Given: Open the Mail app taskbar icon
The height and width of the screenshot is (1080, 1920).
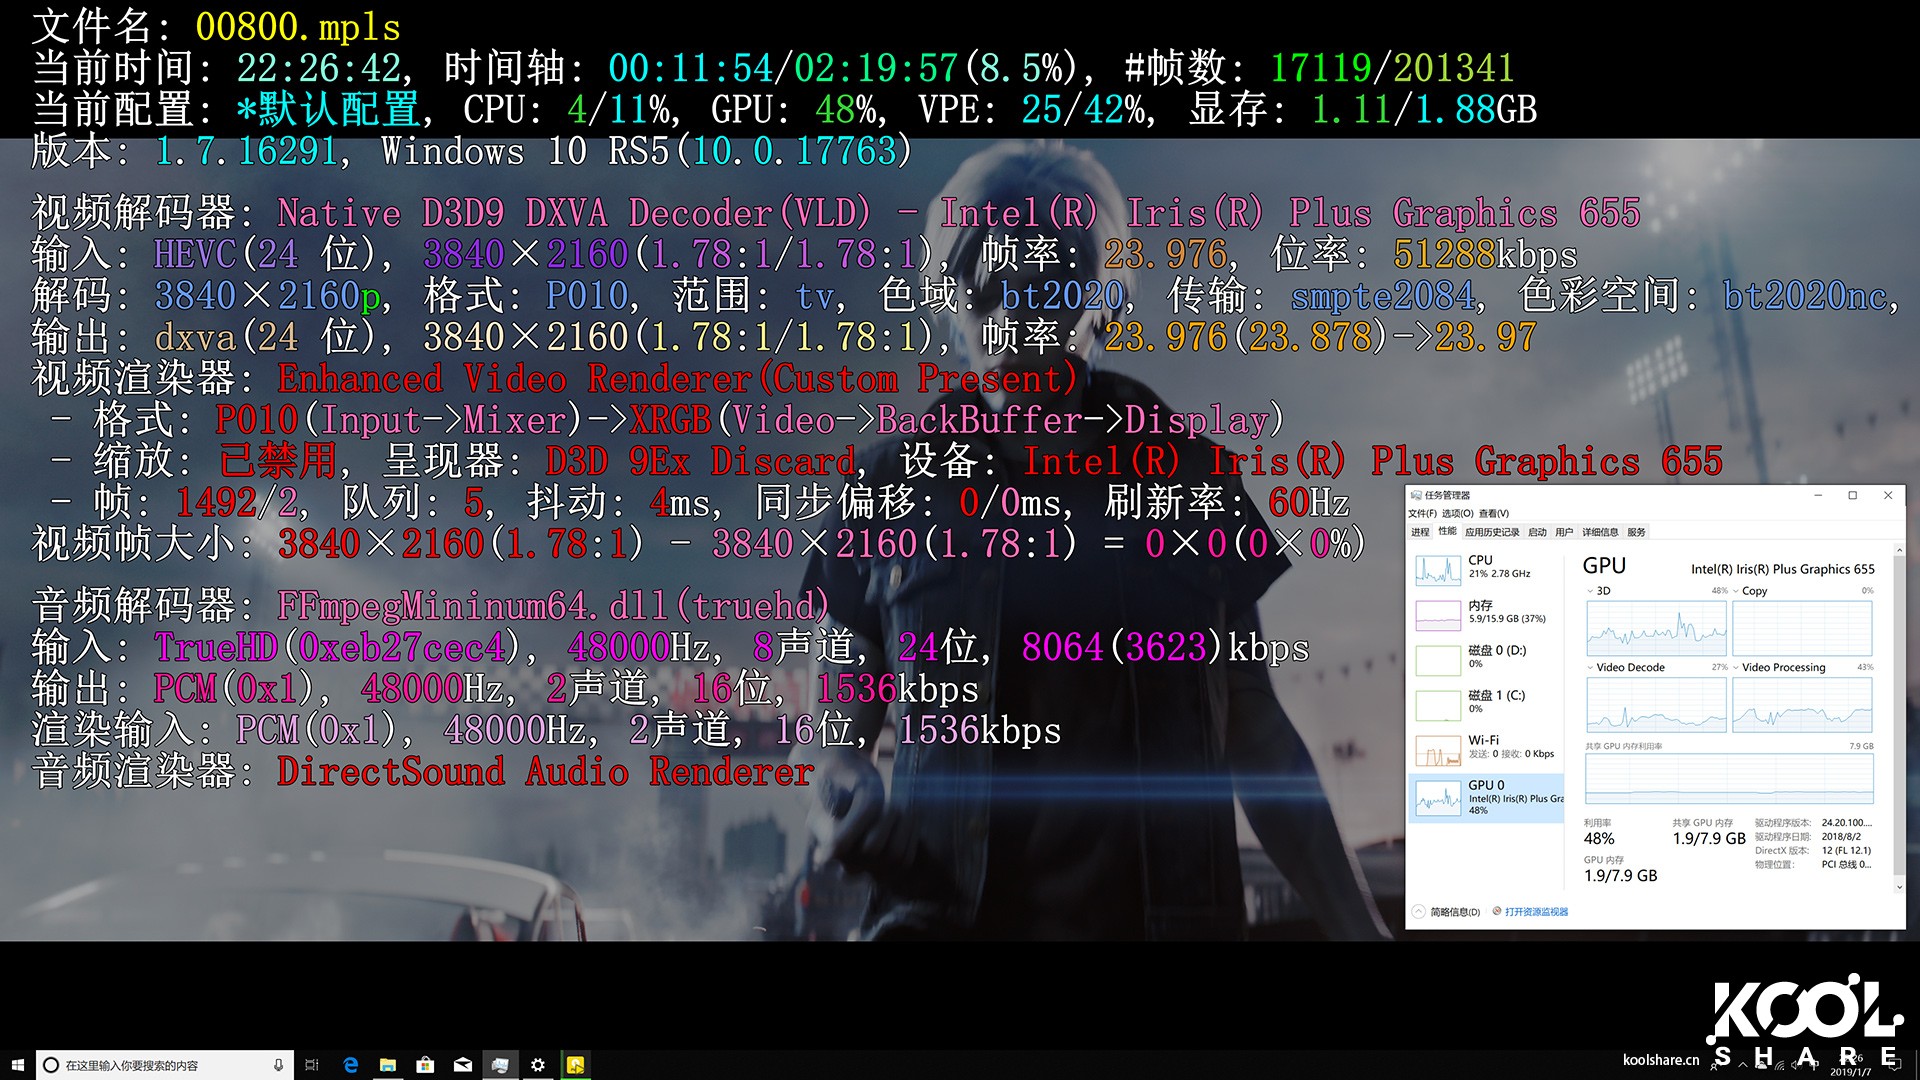Looking at the screenshot, I should click(x=463, y=1065).
